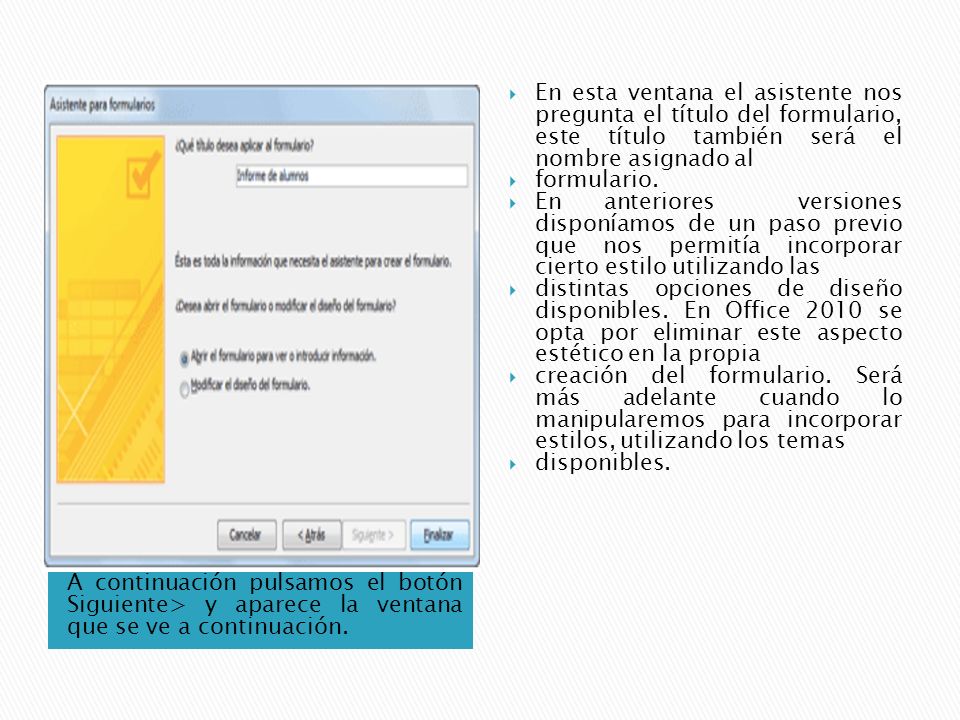
Task: Go back with the < Atrás button
Action: [x=312, y=535]
